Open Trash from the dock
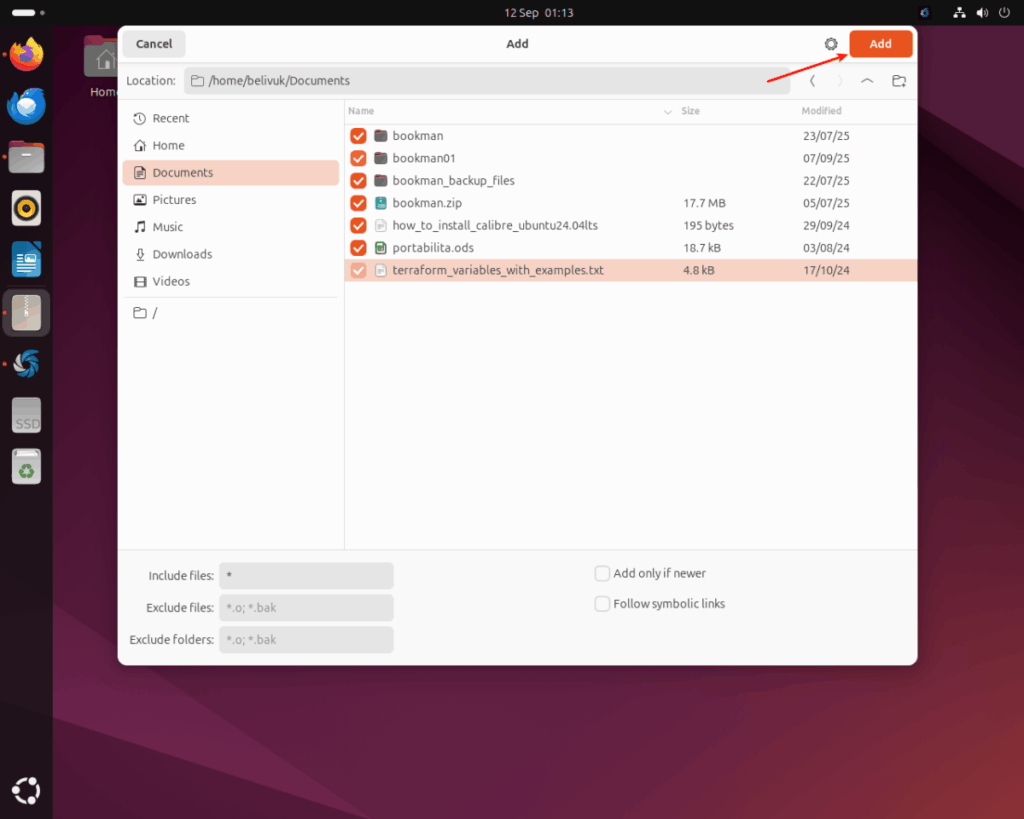This screenshot has height=819, width=1024. pyautogui.click(x=26, y=466)
